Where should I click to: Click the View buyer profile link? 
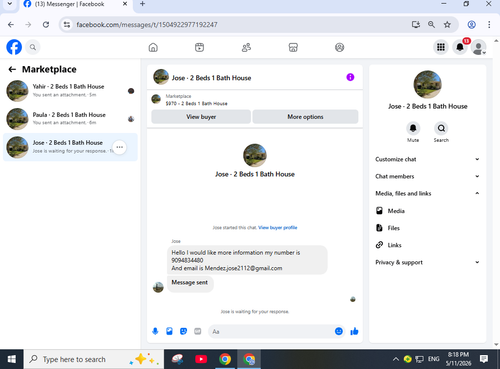click(278, 228)
